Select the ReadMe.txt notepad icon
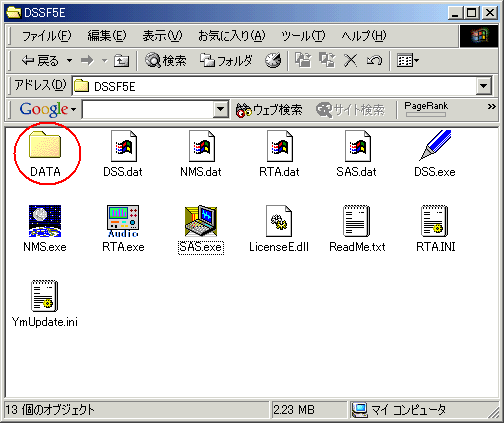504x423 pixels. point(357,221)
